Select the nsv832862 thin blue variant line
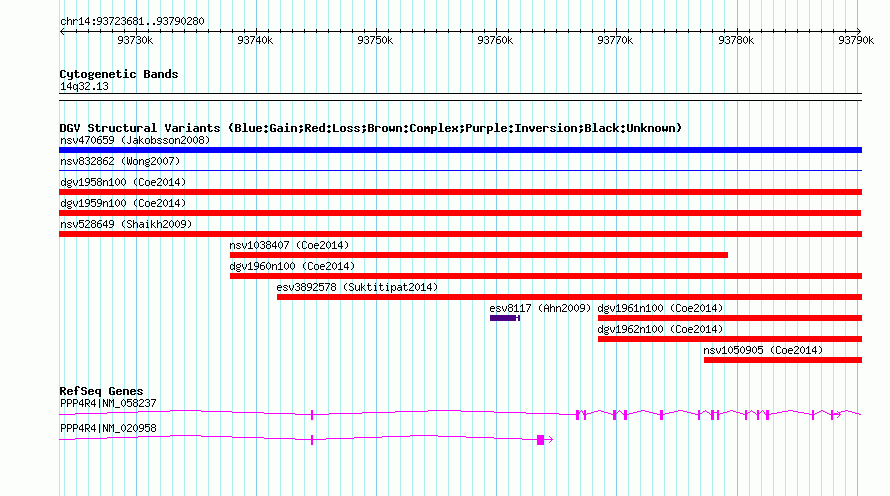 click(460, 170)
